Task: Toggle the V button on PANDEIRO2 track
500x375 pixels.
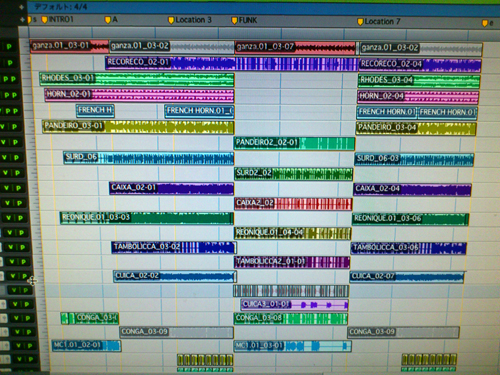Action: pos(4,142)
